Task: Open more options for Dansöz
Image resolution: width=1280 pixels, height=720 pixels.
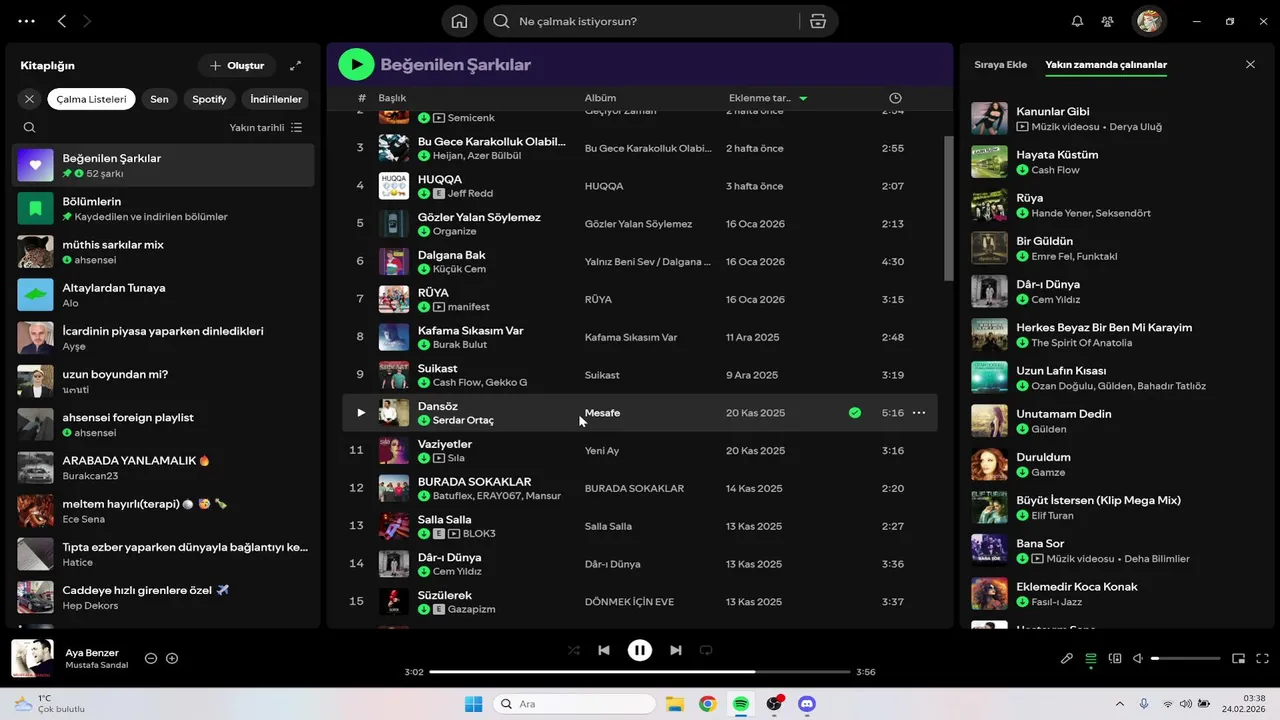Action: pyautogui.click(x=919, y=413)
